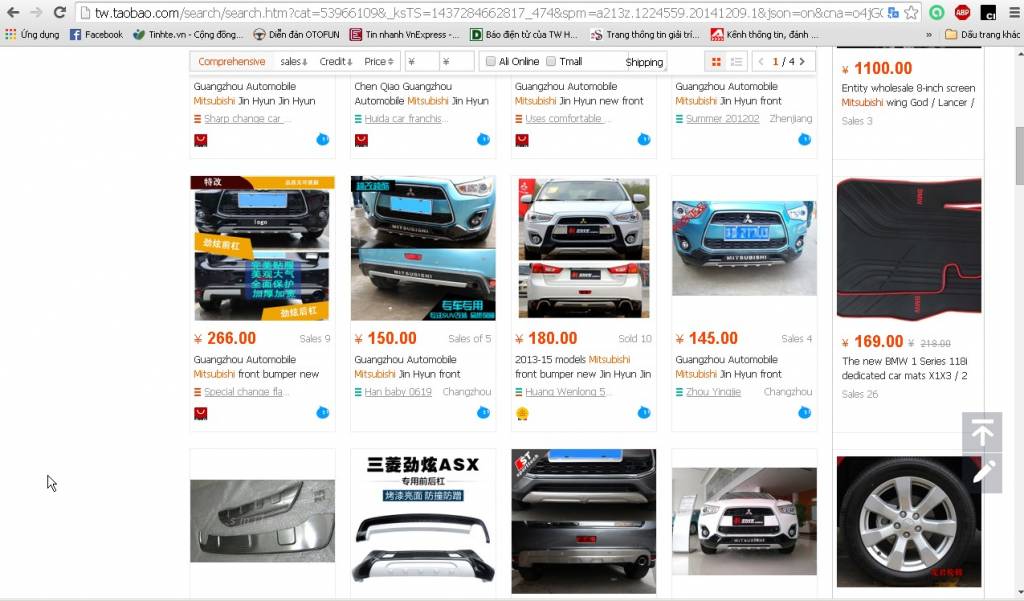This screenshot has width=1024, height=601.
Task: Open the Chrome hamburger menu
Action: [x=1014, y=12]
